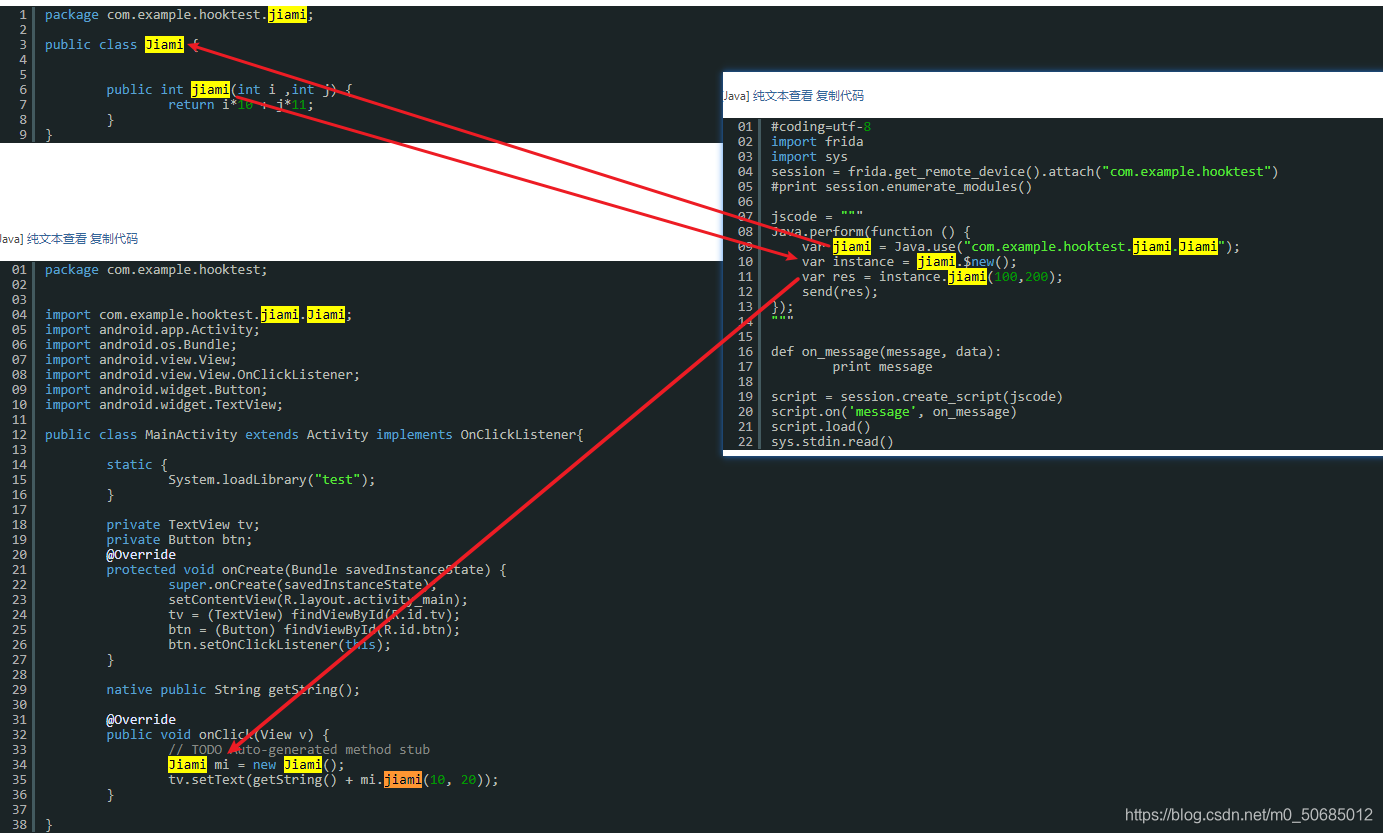This screenshot has width=1383, height=834.
Task: Click 'btn = (Button) findViewById(R.id.btn);' line
Action: [314, 630]
